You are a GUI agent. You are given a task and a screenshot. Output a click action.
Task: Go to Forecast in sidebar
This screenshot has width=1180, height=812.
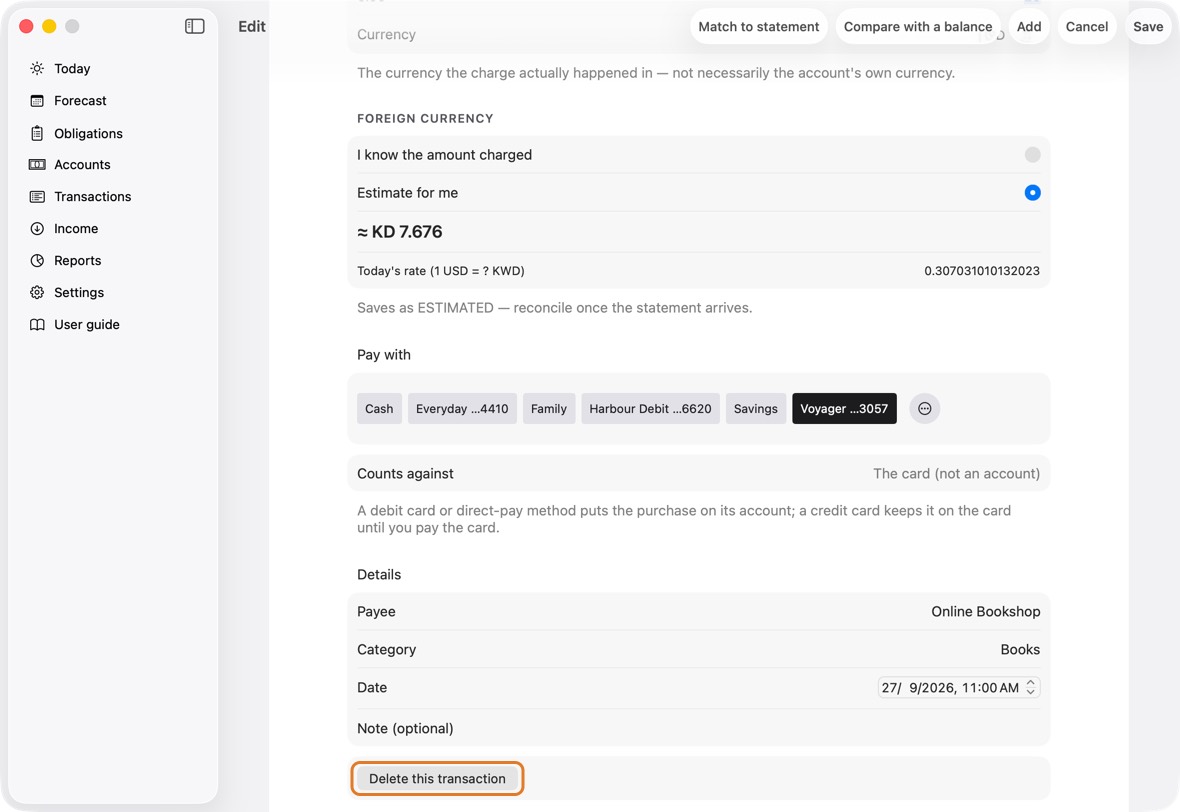pos(81,101)
